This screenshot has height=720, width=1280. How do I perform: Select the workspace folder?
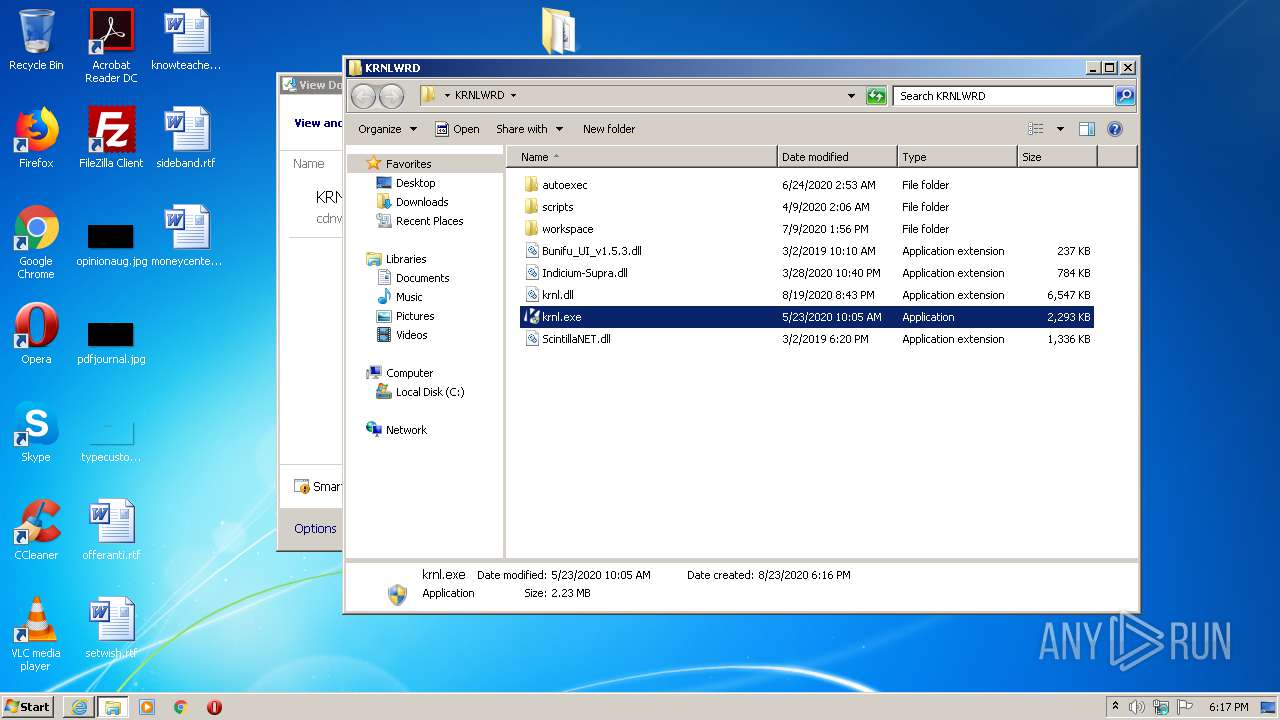coord(806,229)
